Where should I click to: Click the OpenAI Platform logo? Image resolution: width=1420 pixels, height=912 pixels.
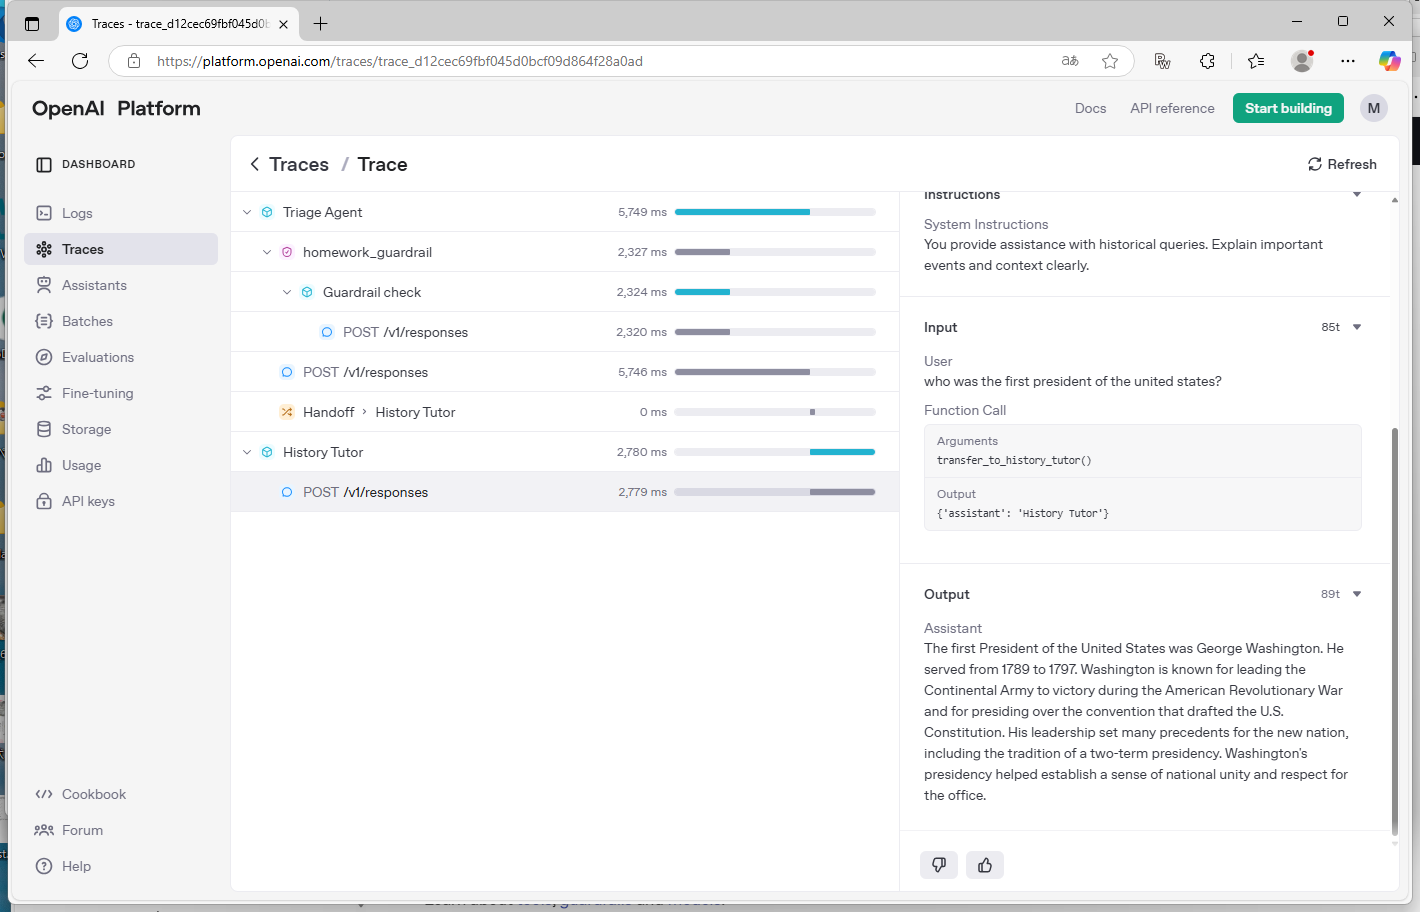pyautogui.click(x=116, y=108)
